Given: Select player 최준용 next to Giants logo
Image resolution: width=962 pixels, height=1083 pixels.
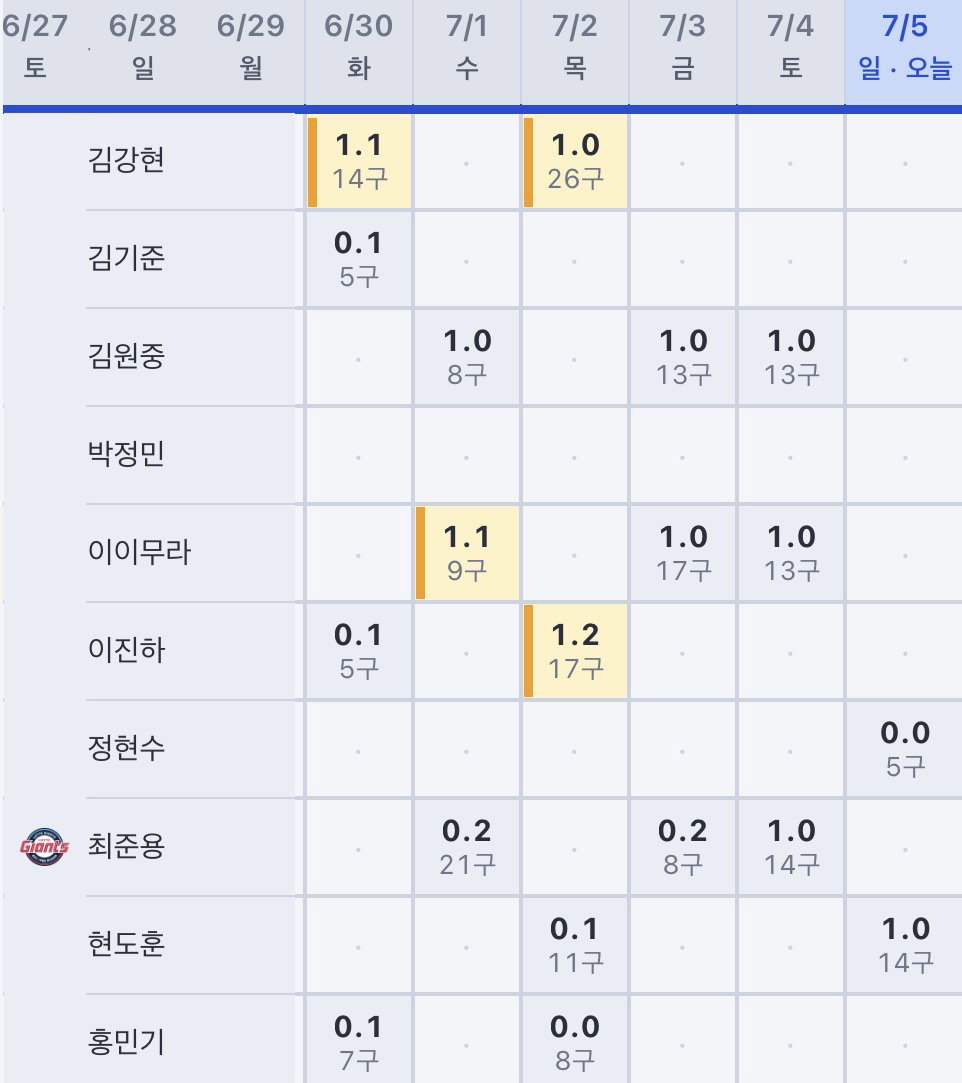Looking at the screenshot, I should (x=126, y=846).
